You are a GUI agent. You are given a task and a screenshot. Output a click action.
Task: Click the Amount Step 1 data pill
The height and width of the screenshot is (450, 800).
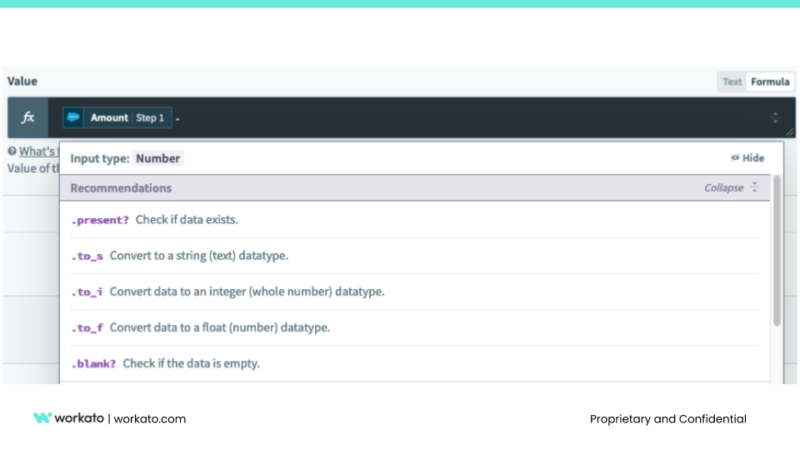(x=119, y=118)
